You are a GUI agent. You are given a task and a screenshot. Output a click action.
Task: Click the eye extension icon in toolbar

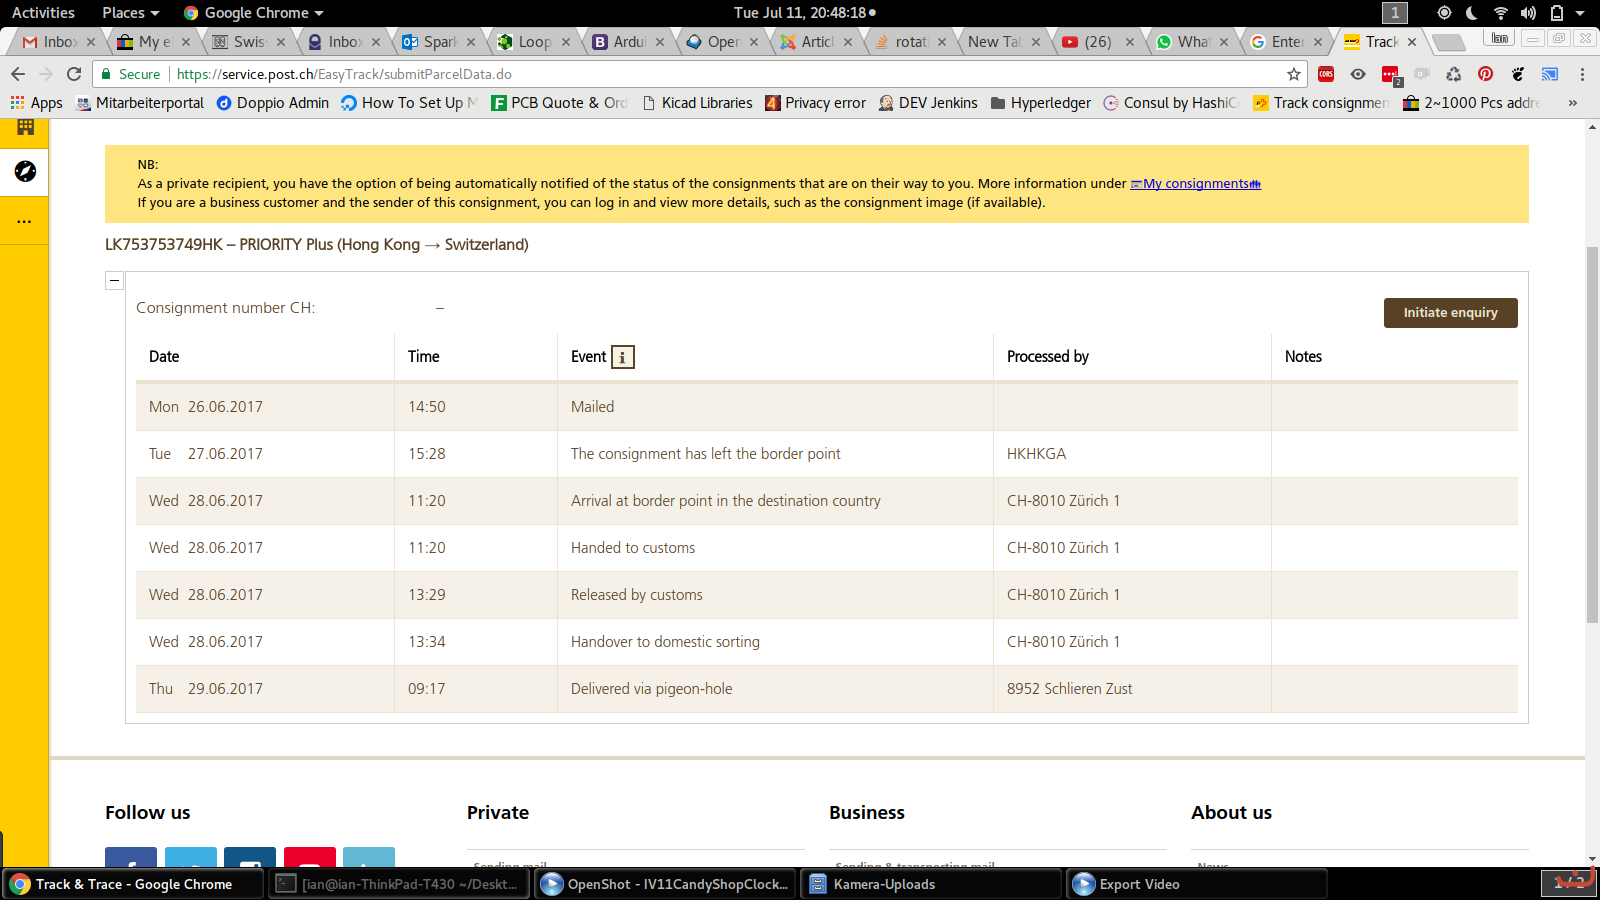tap(1357, 74)
